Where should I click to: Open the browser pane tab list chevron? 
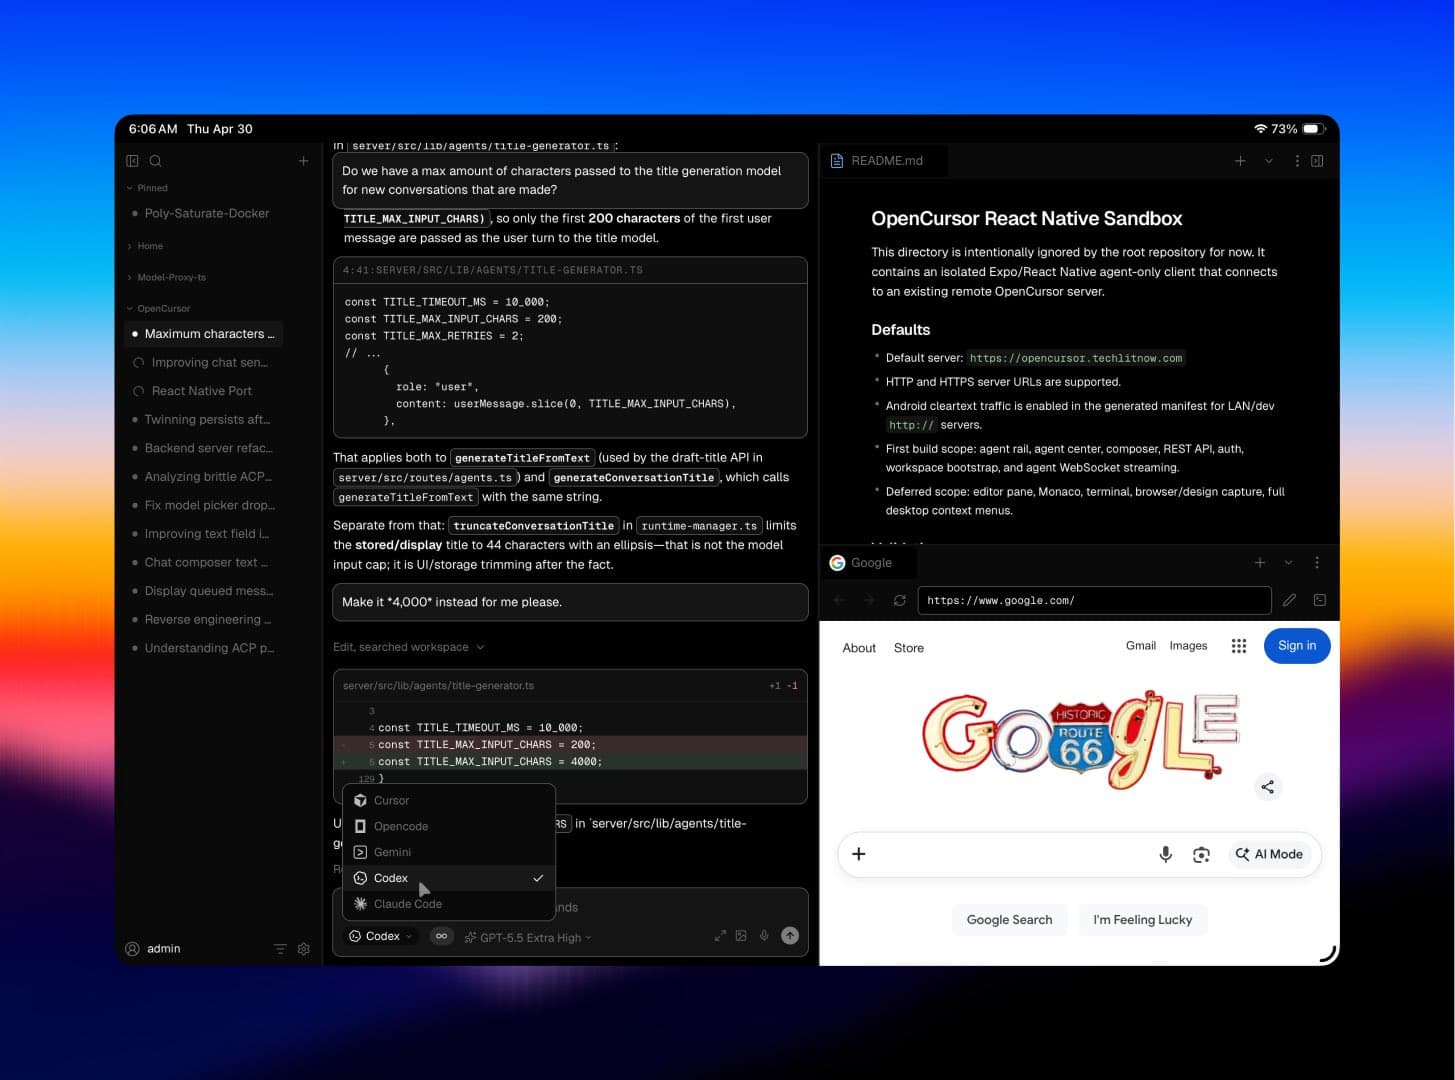(x=1288, y=563)
